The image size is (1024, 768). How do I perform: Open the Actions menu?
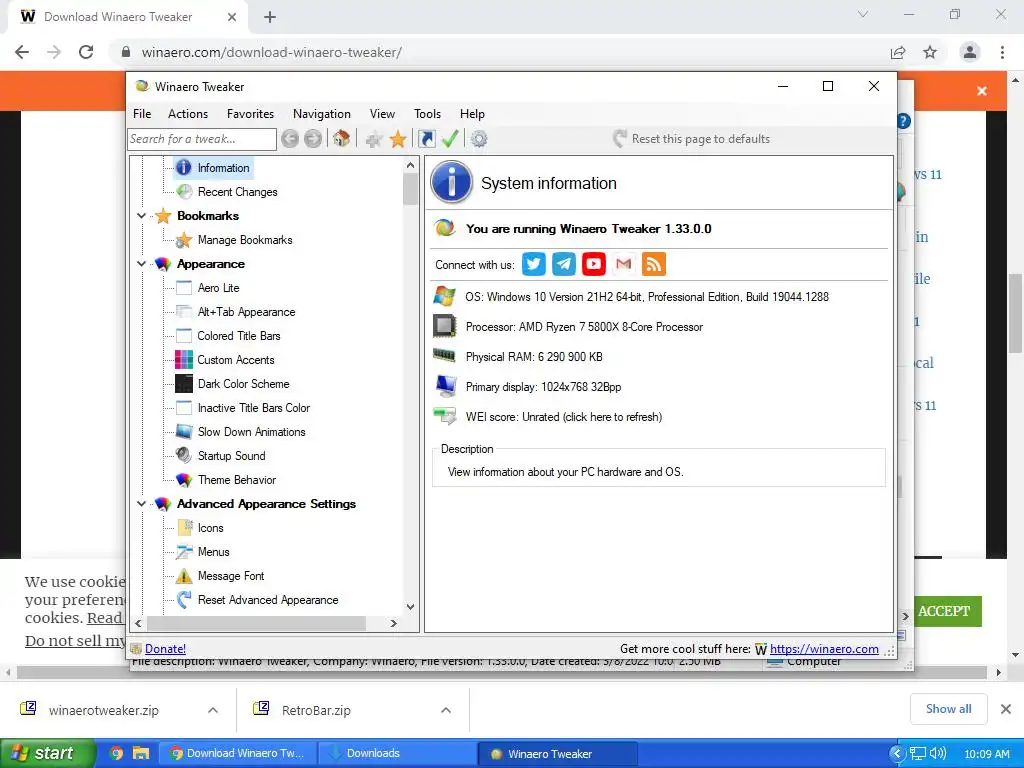(x=188, y=114)
